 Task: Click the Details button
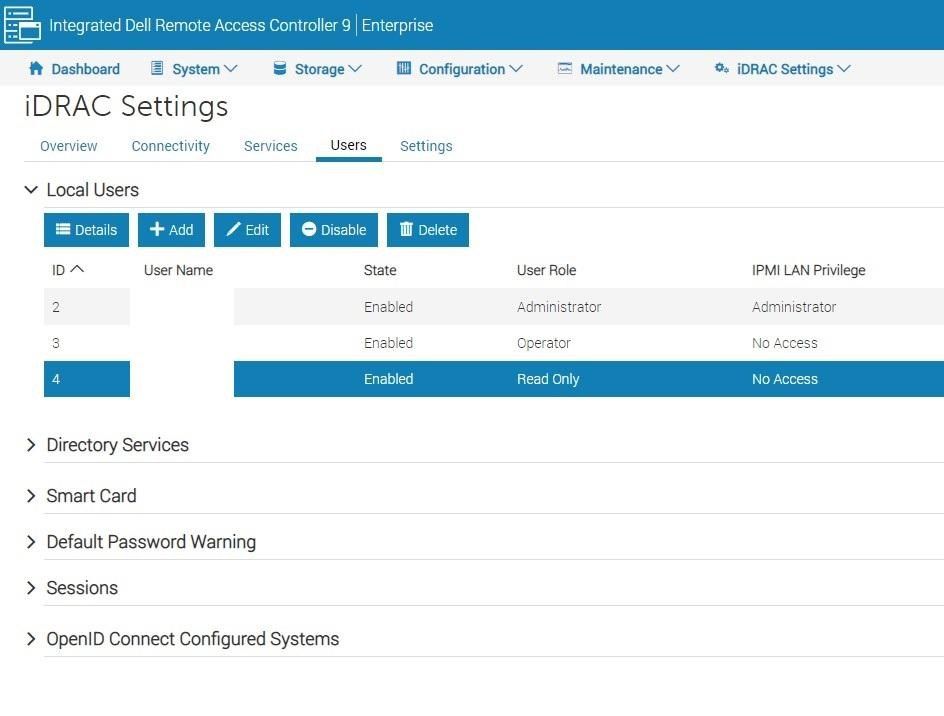(x=86, y=229)
